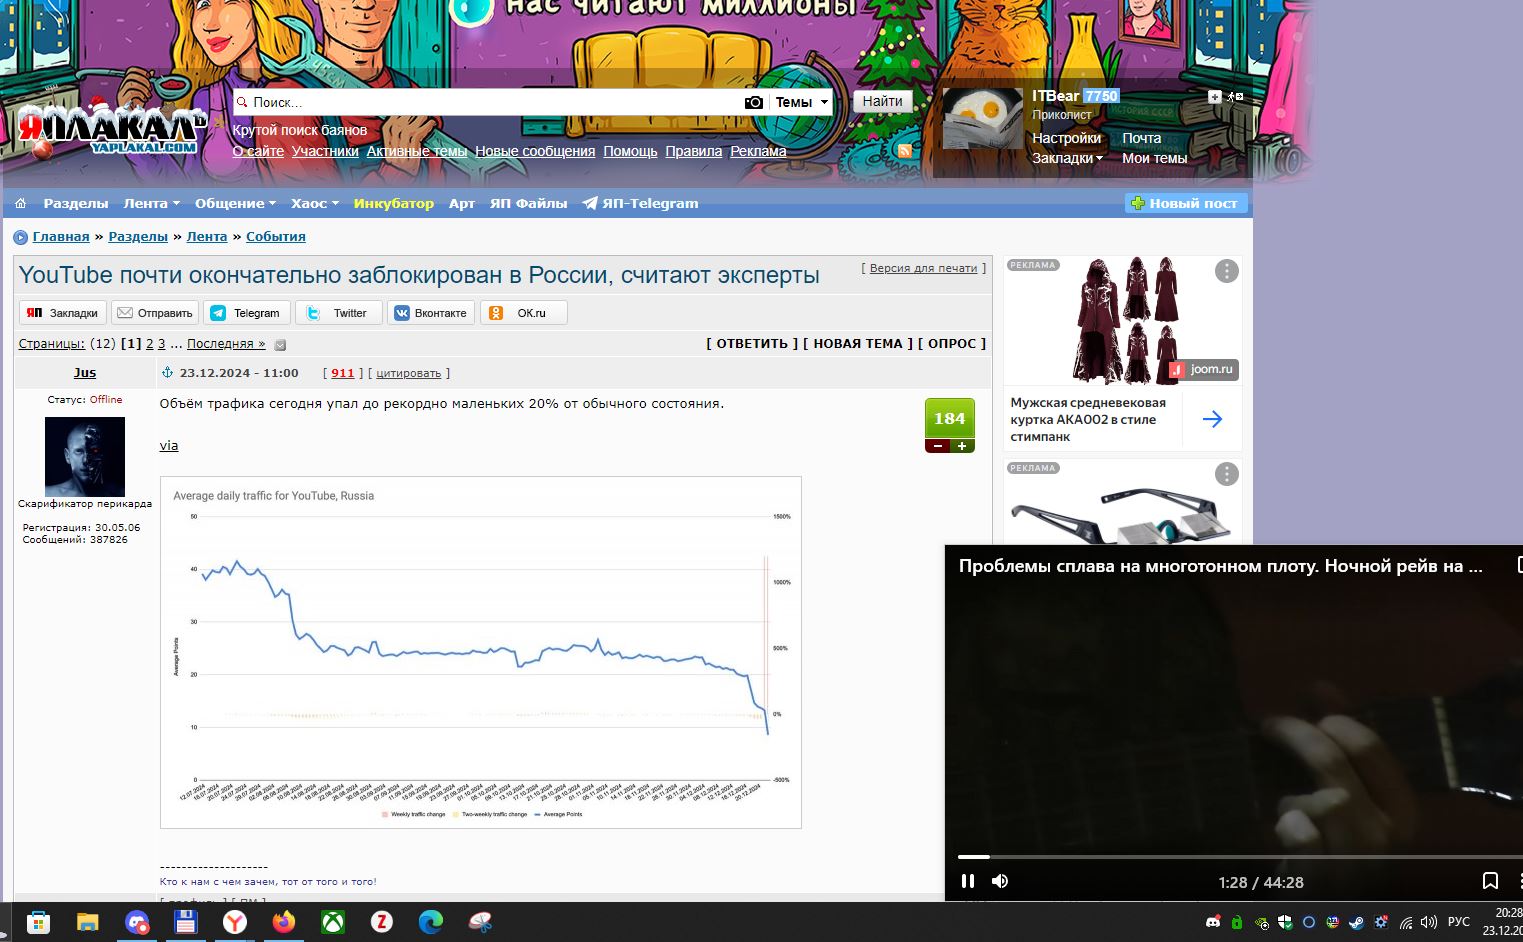Open Активные темы link
Viewport: 1523px width, 942px height.
[x=417, y=151]
